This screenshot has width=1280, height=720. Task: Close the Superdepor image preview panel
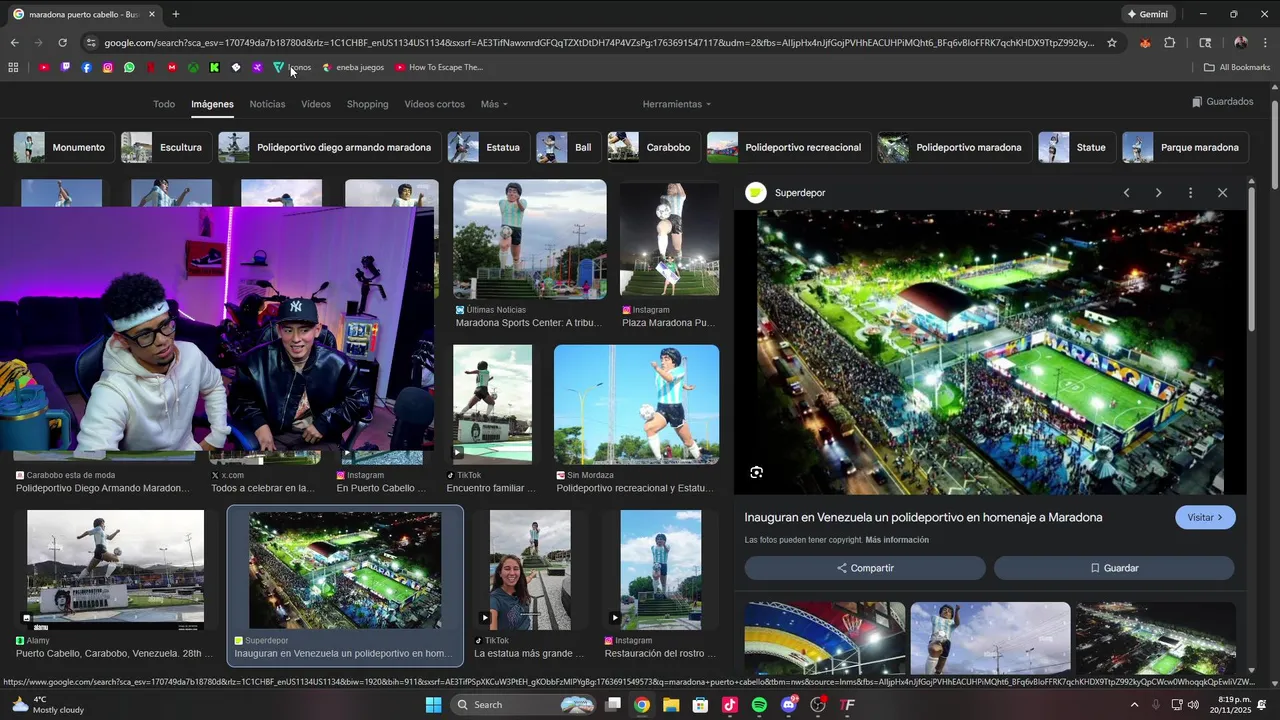(1222, 193)
